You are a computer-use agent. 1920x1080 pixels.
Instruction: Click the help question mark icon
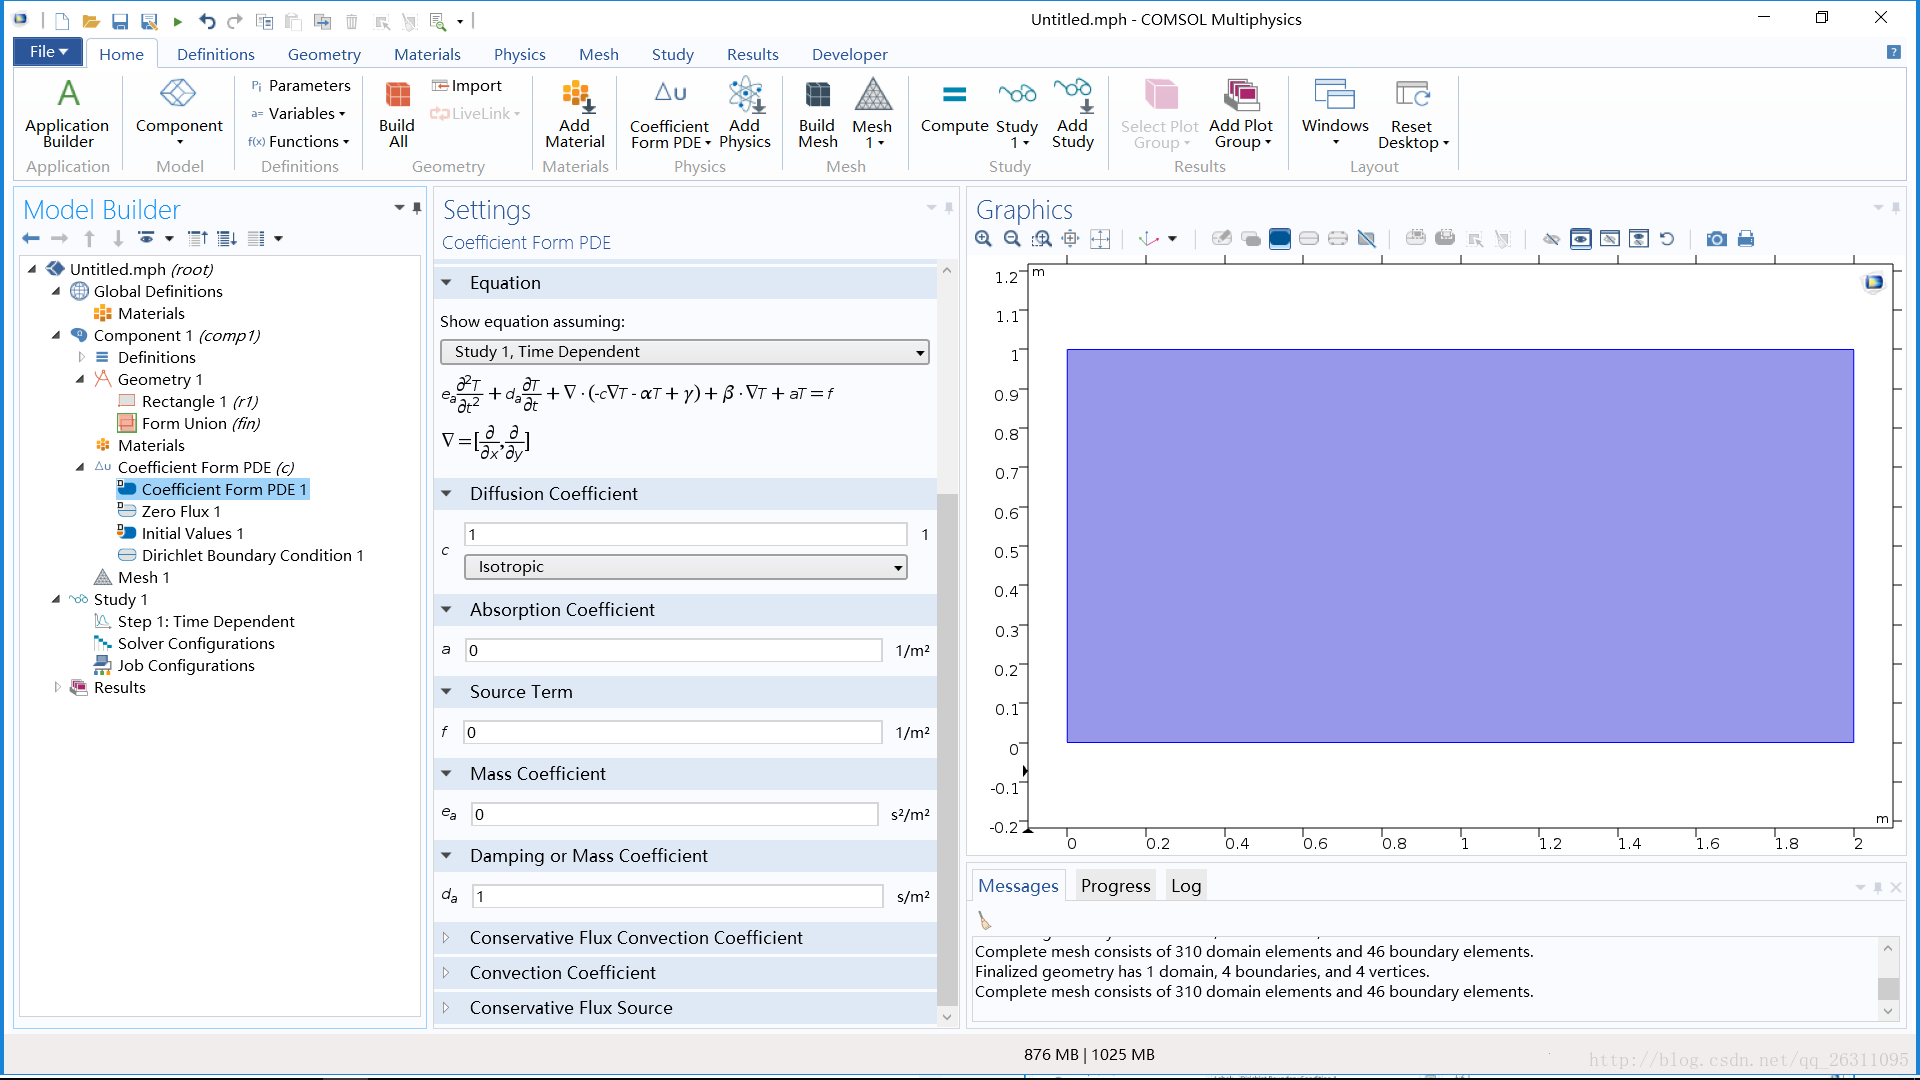(1894, 52)
